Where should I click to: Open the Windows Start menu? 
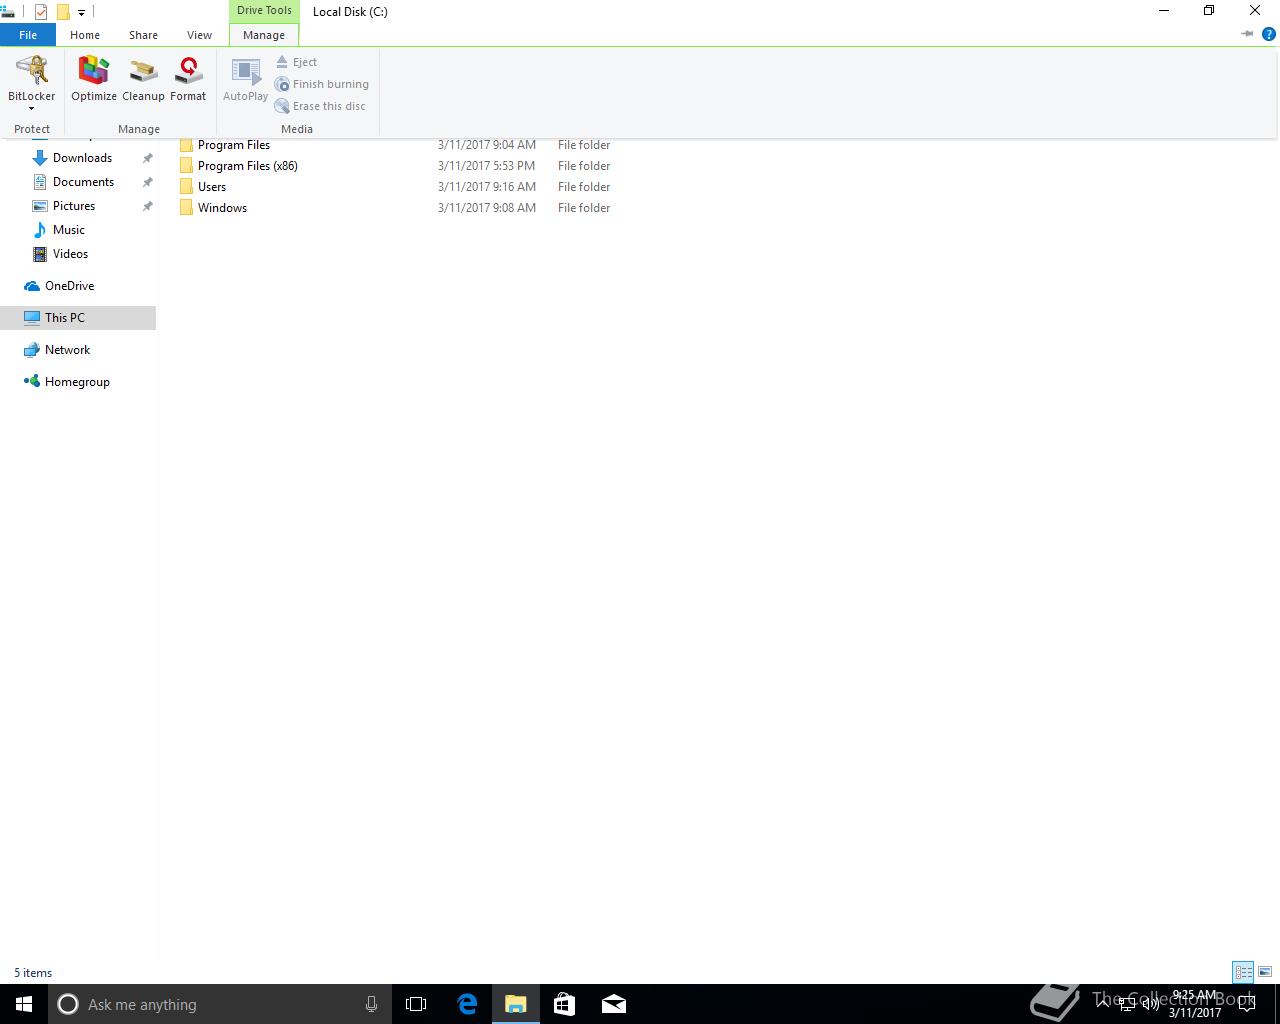[x=24, y=1004]
